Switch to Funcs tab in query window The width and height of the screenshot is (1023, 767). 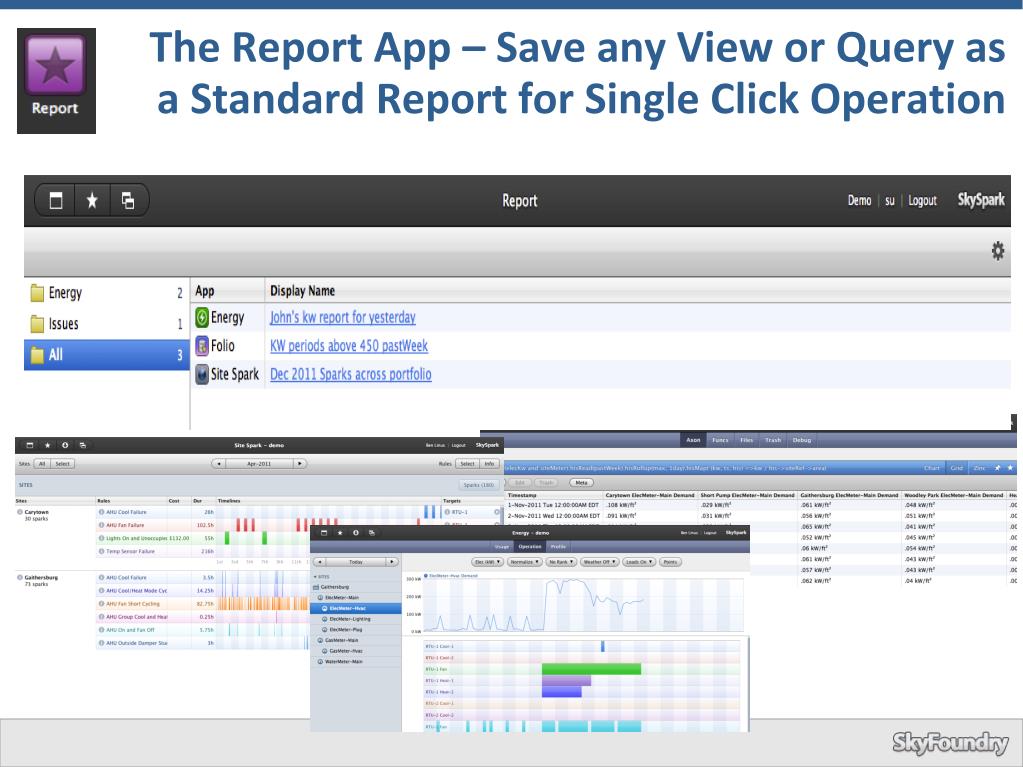(720, 440)
